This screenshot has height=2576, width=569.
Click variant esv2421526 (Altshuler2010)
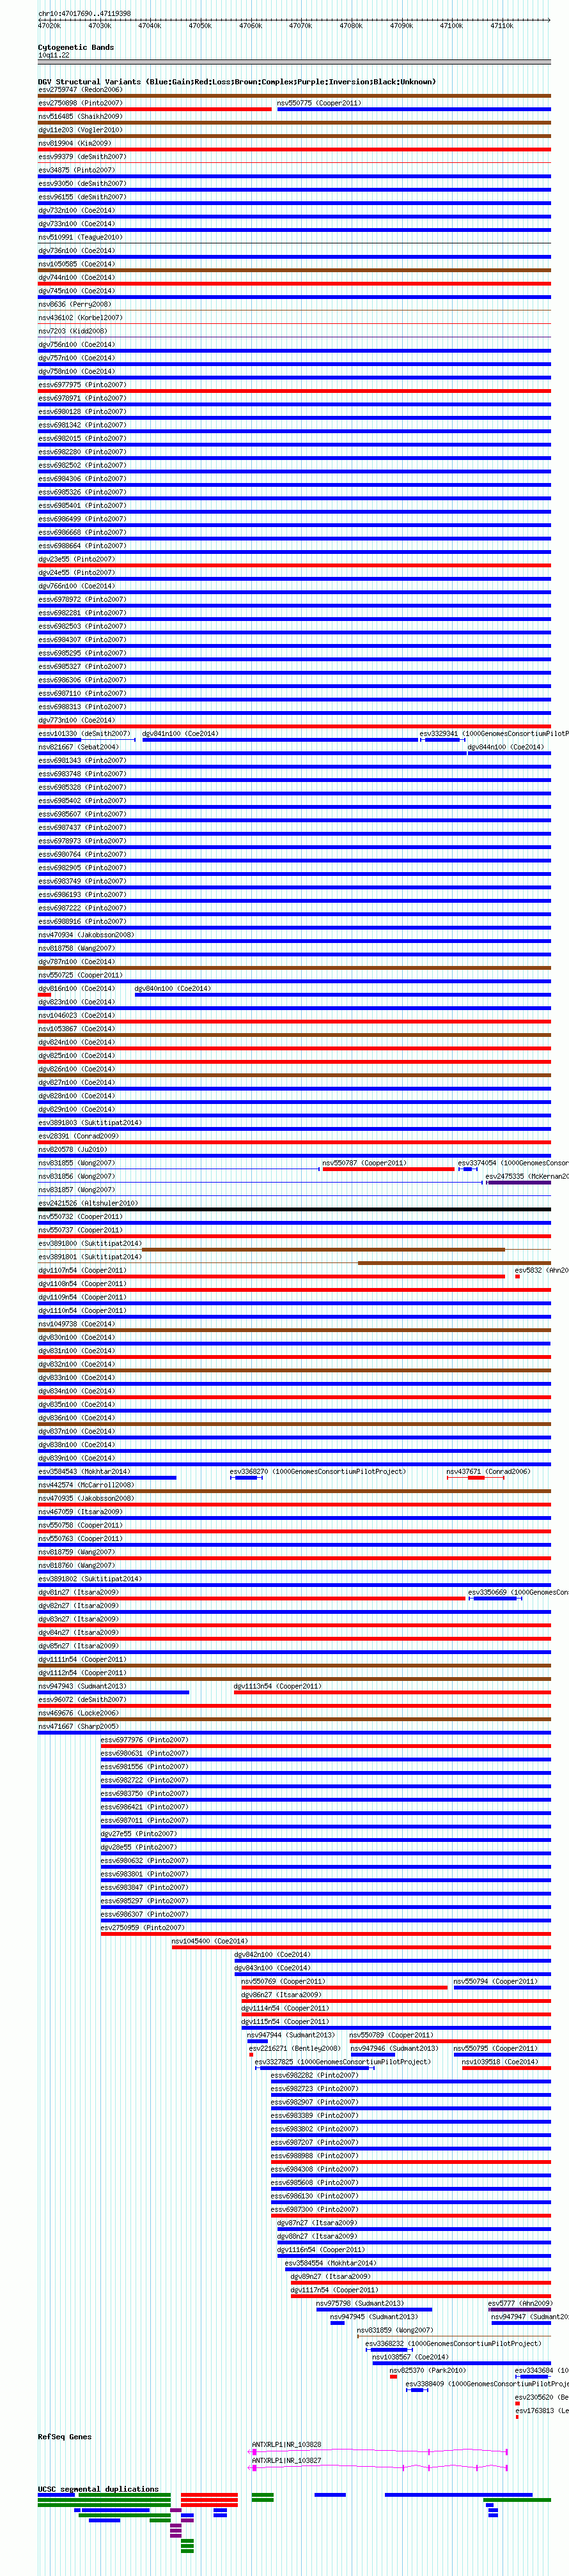tap(88, 1203)
